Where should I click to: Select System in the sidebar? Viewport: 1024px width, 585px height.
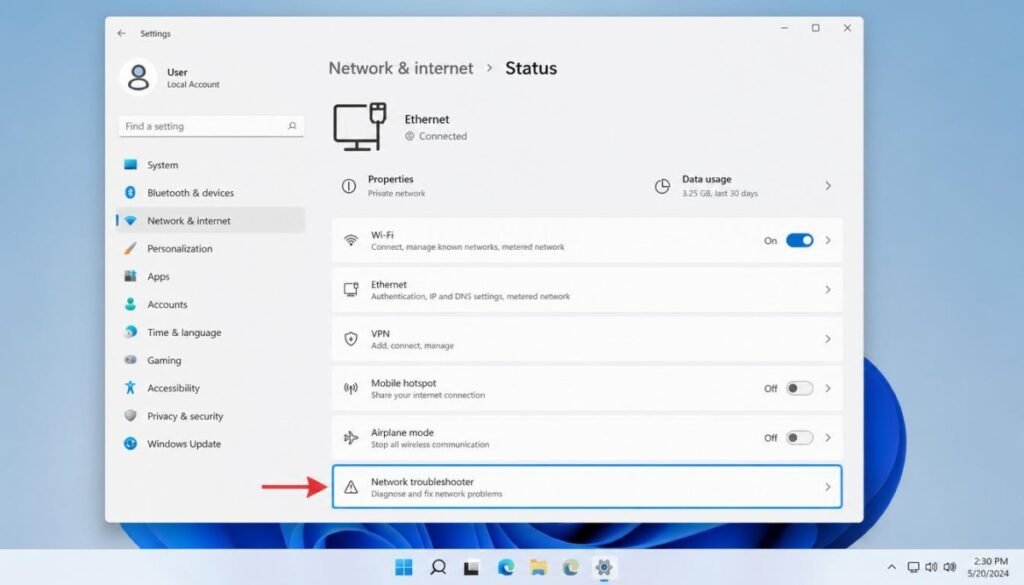[211, 165]
